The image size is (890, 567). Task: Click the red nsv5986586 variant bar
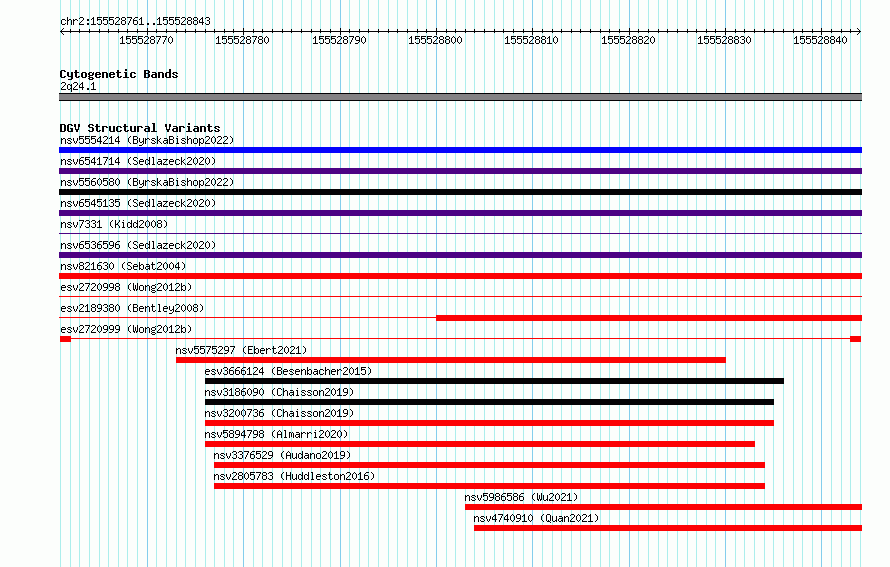coord(664,507)
